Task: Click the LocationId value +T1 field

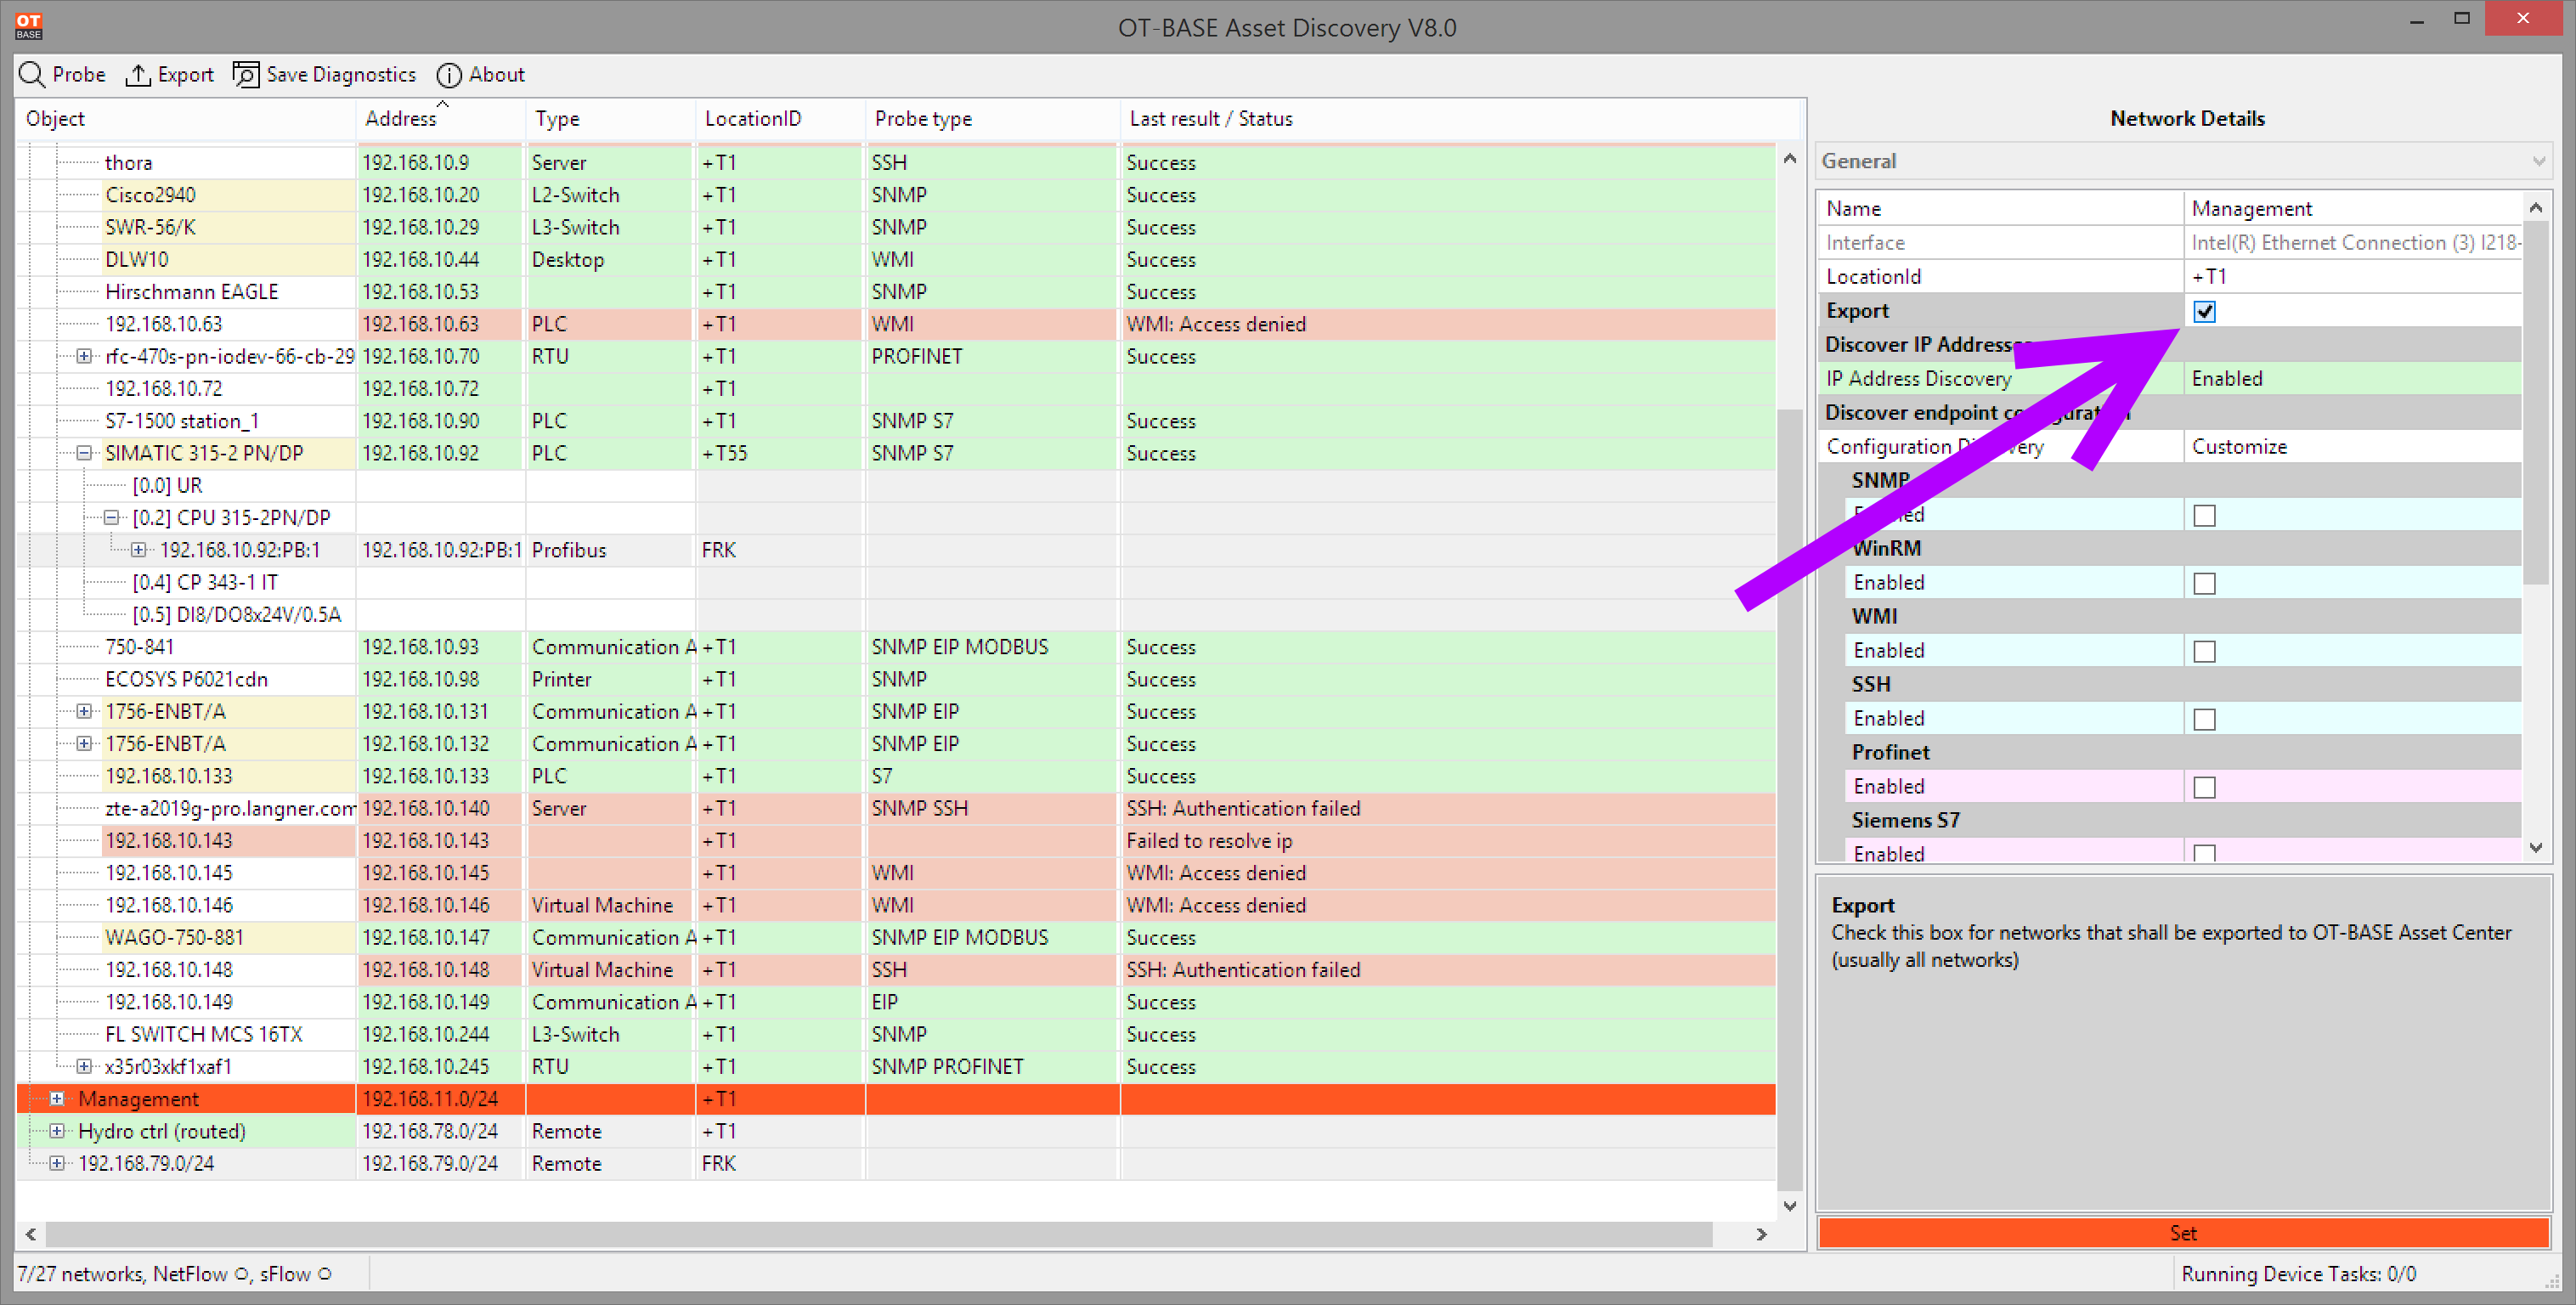Action: pyautogui.click(x=2352, y=276)
